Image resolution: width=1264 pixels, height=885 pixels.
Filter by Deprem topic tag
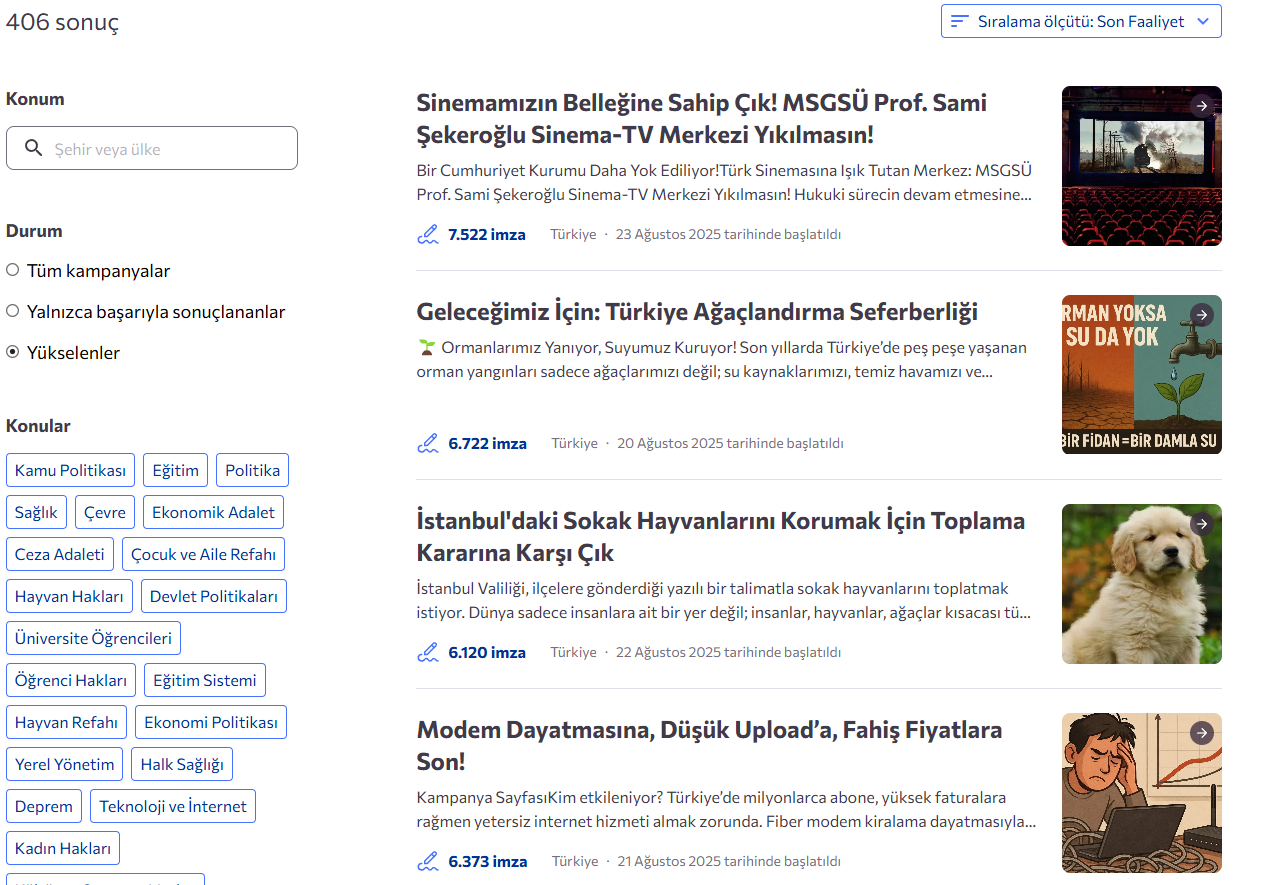(44, 806)
